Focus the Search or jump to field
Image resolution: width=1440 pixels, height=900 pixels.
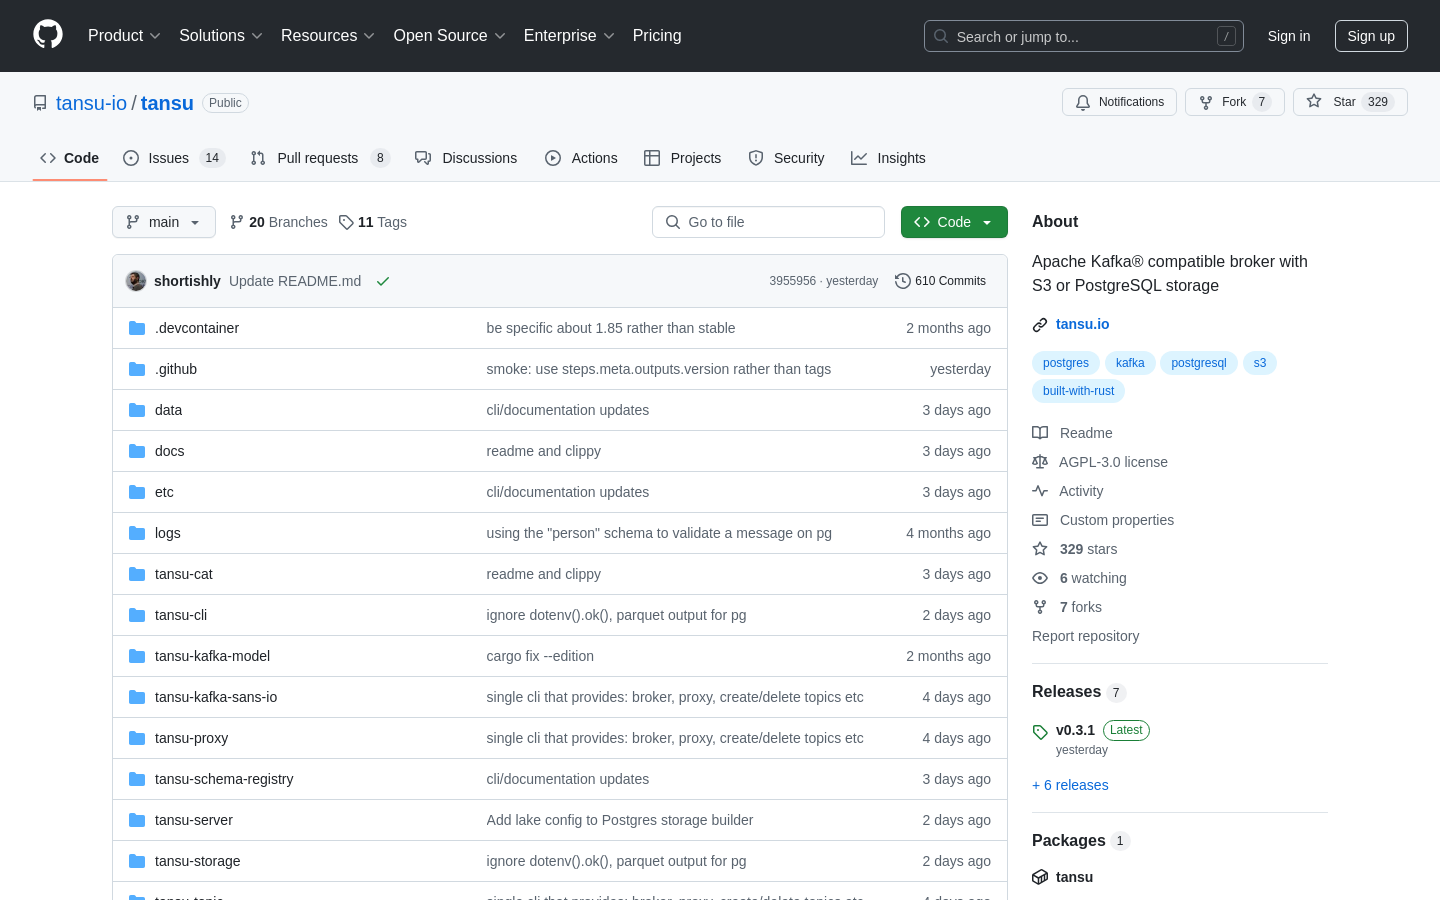pyautogui.click(x=1084, y=36)
